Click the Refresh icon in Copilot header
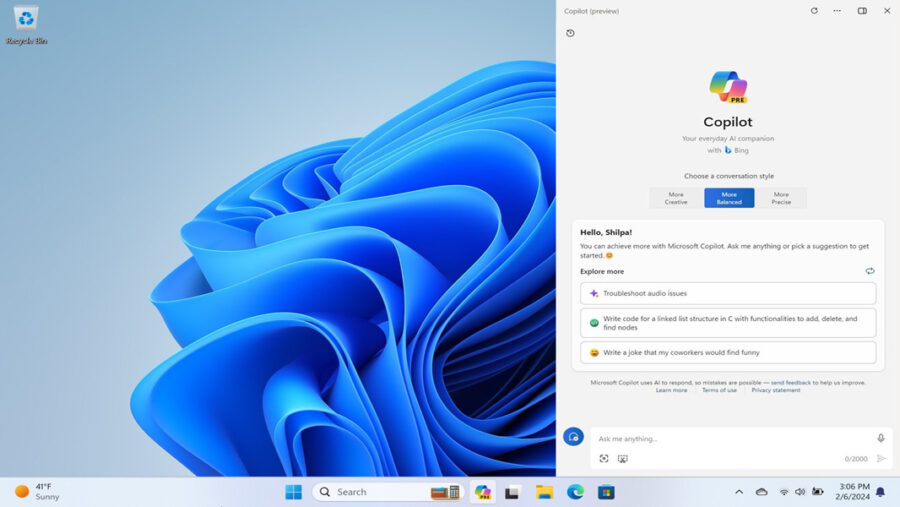 [x=814, y=11]
